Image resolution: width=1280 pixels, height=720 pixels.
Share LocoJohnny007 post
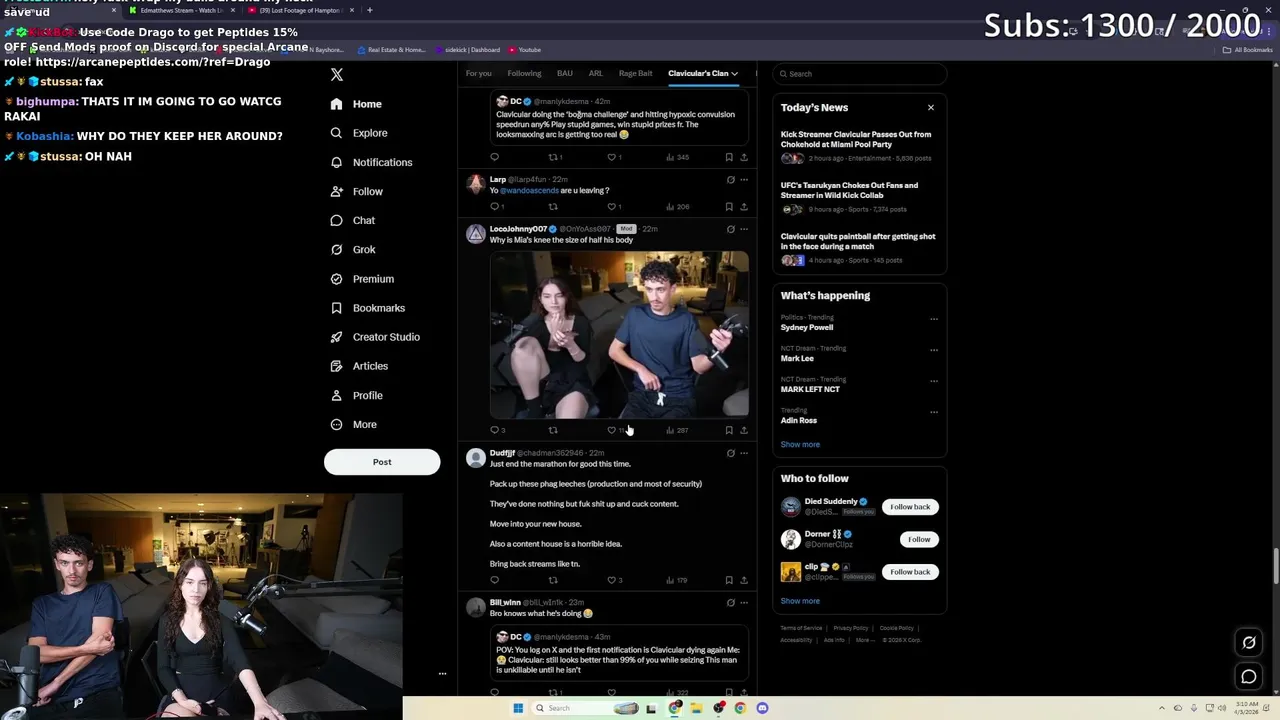coord(743,430)
